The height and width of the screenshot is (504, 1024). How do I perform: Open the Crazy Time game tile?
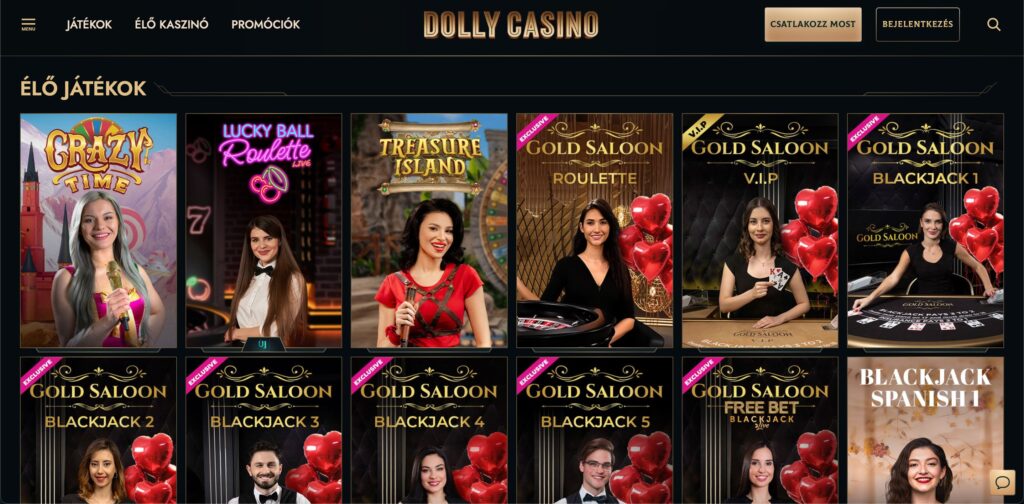[x=99, y=230]
